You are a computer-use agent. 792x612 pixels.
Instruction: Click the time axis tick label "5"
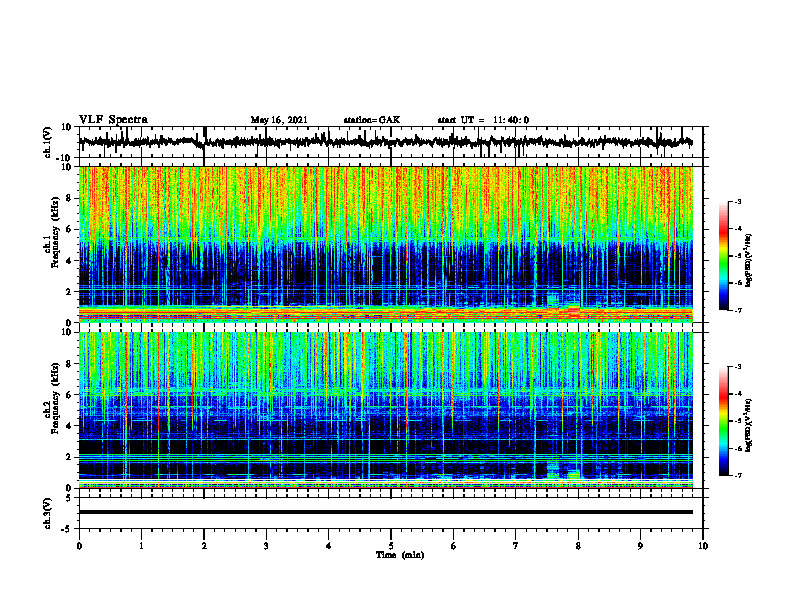[x=391, y=546]
